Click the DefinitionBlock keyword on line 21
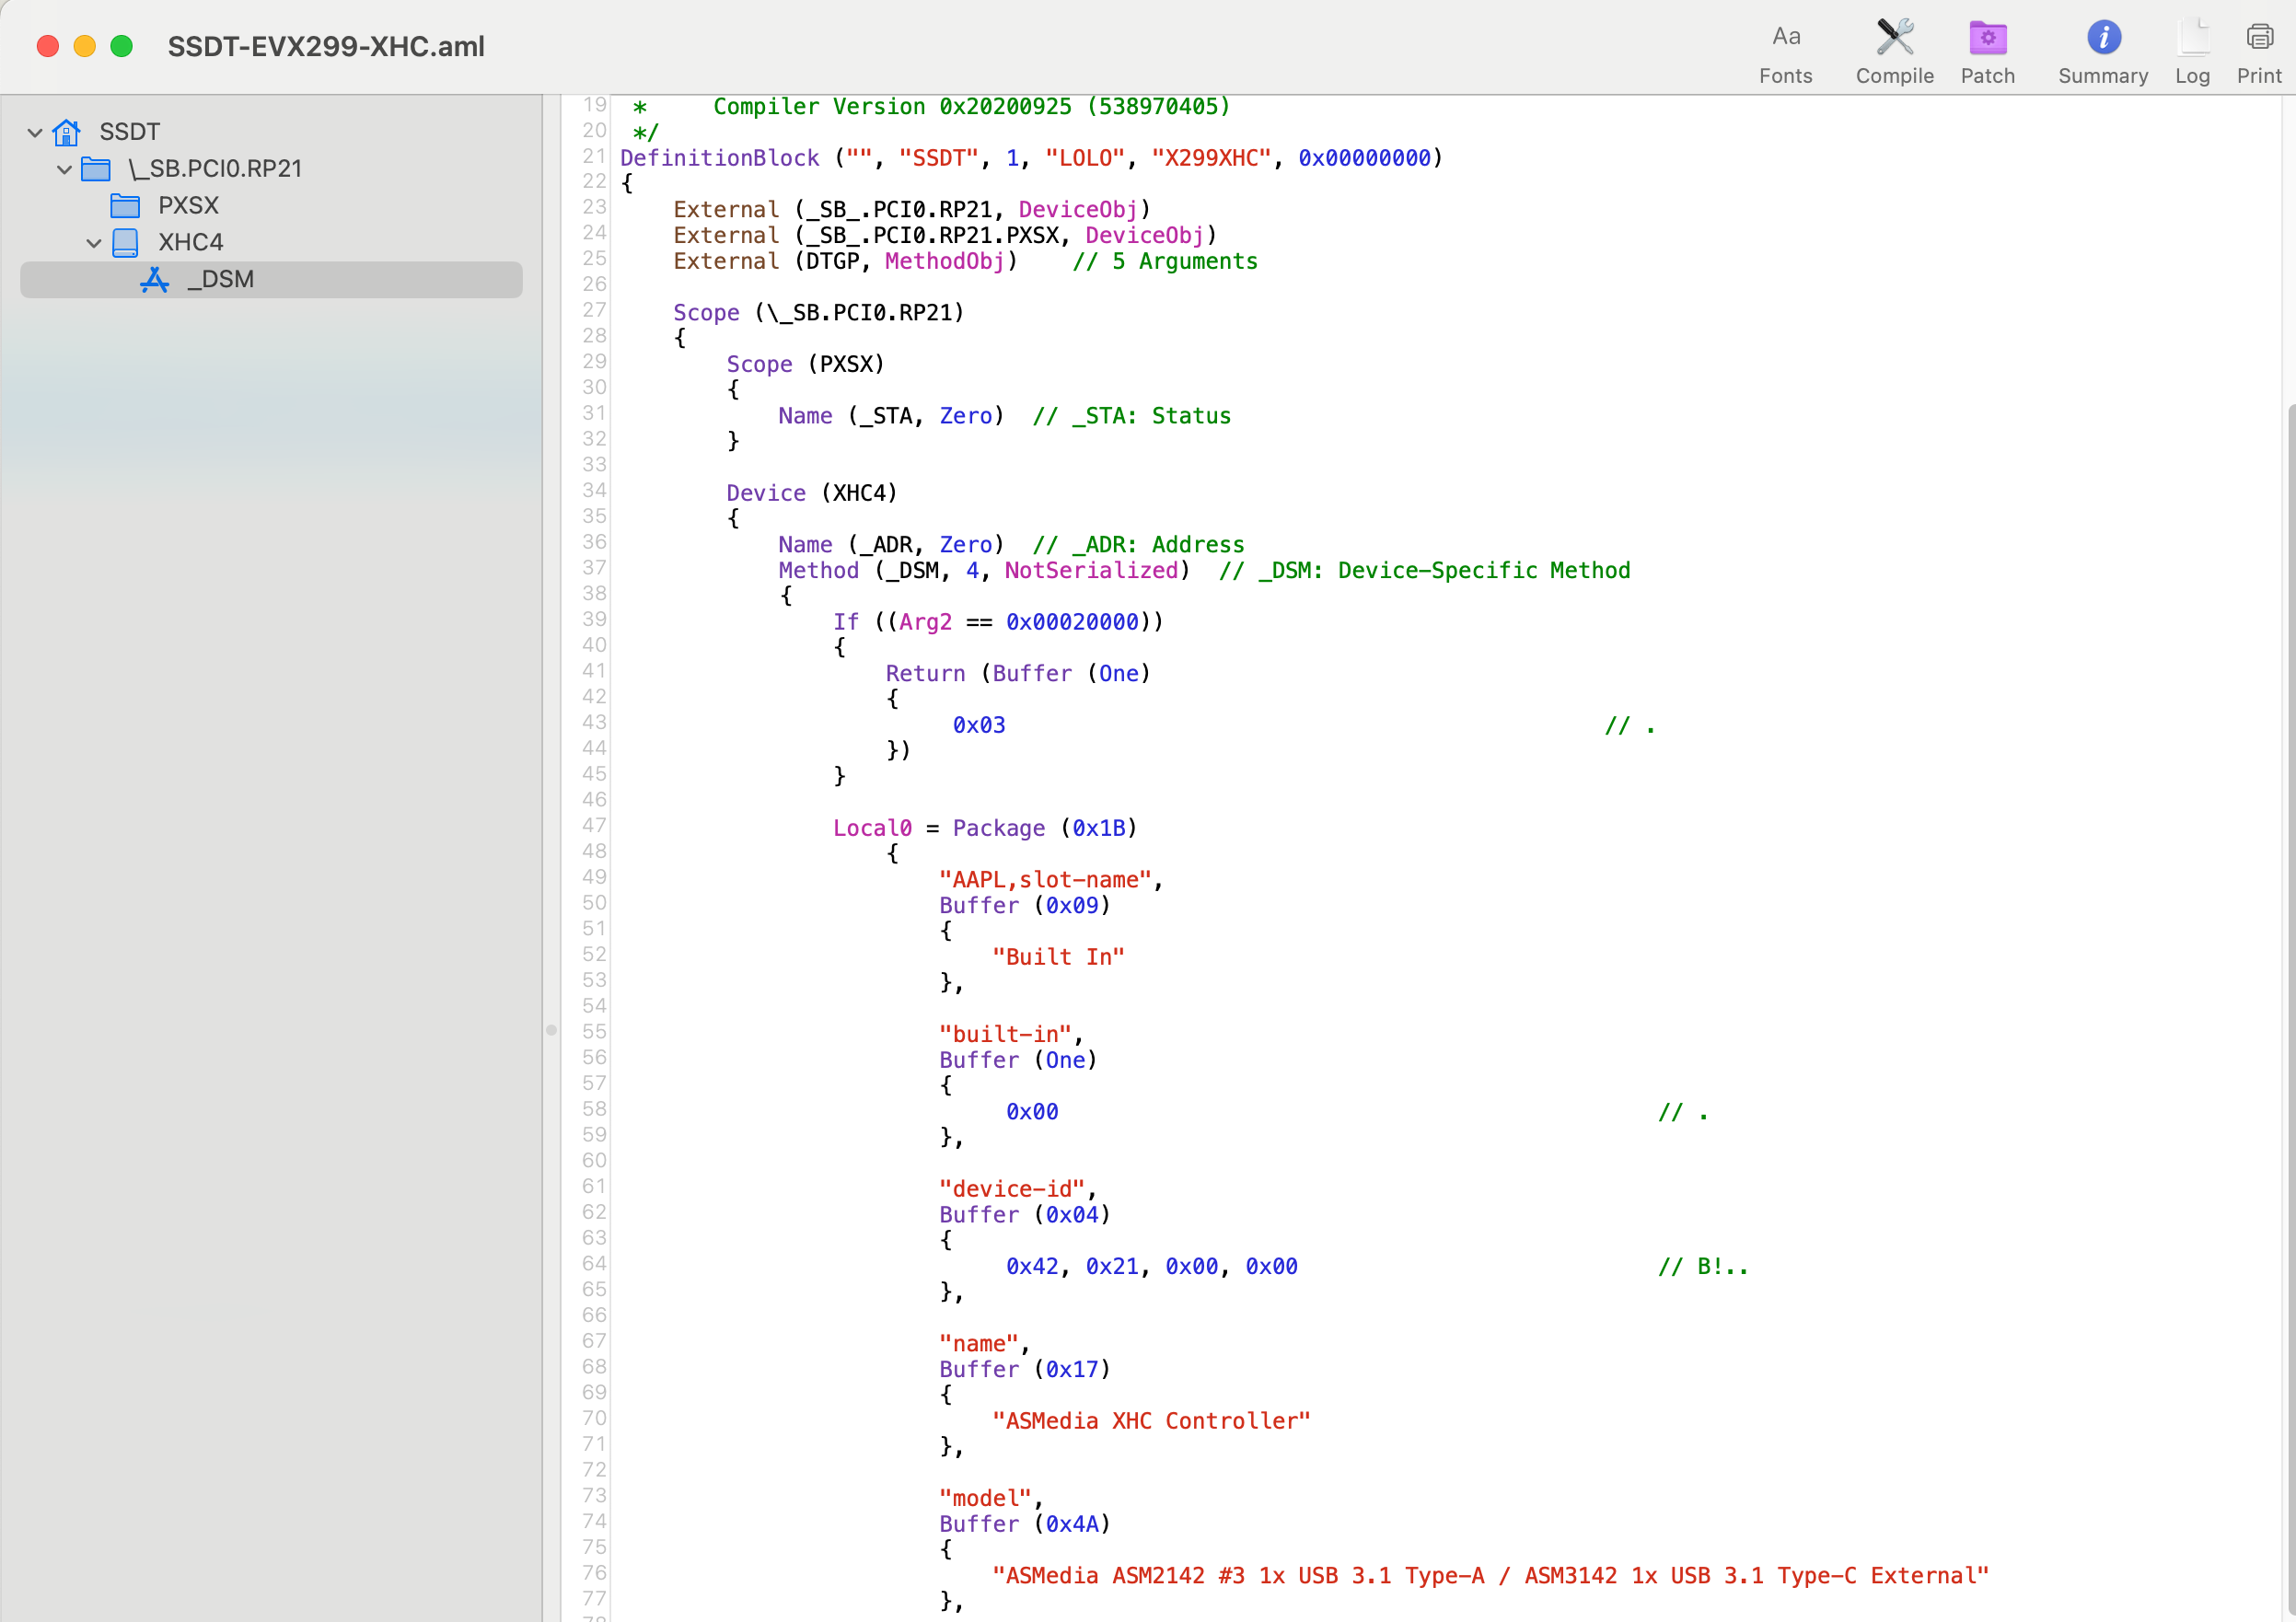This screenshot has width=2296, height=1622. pyautogui.click(x=719, y=158)
